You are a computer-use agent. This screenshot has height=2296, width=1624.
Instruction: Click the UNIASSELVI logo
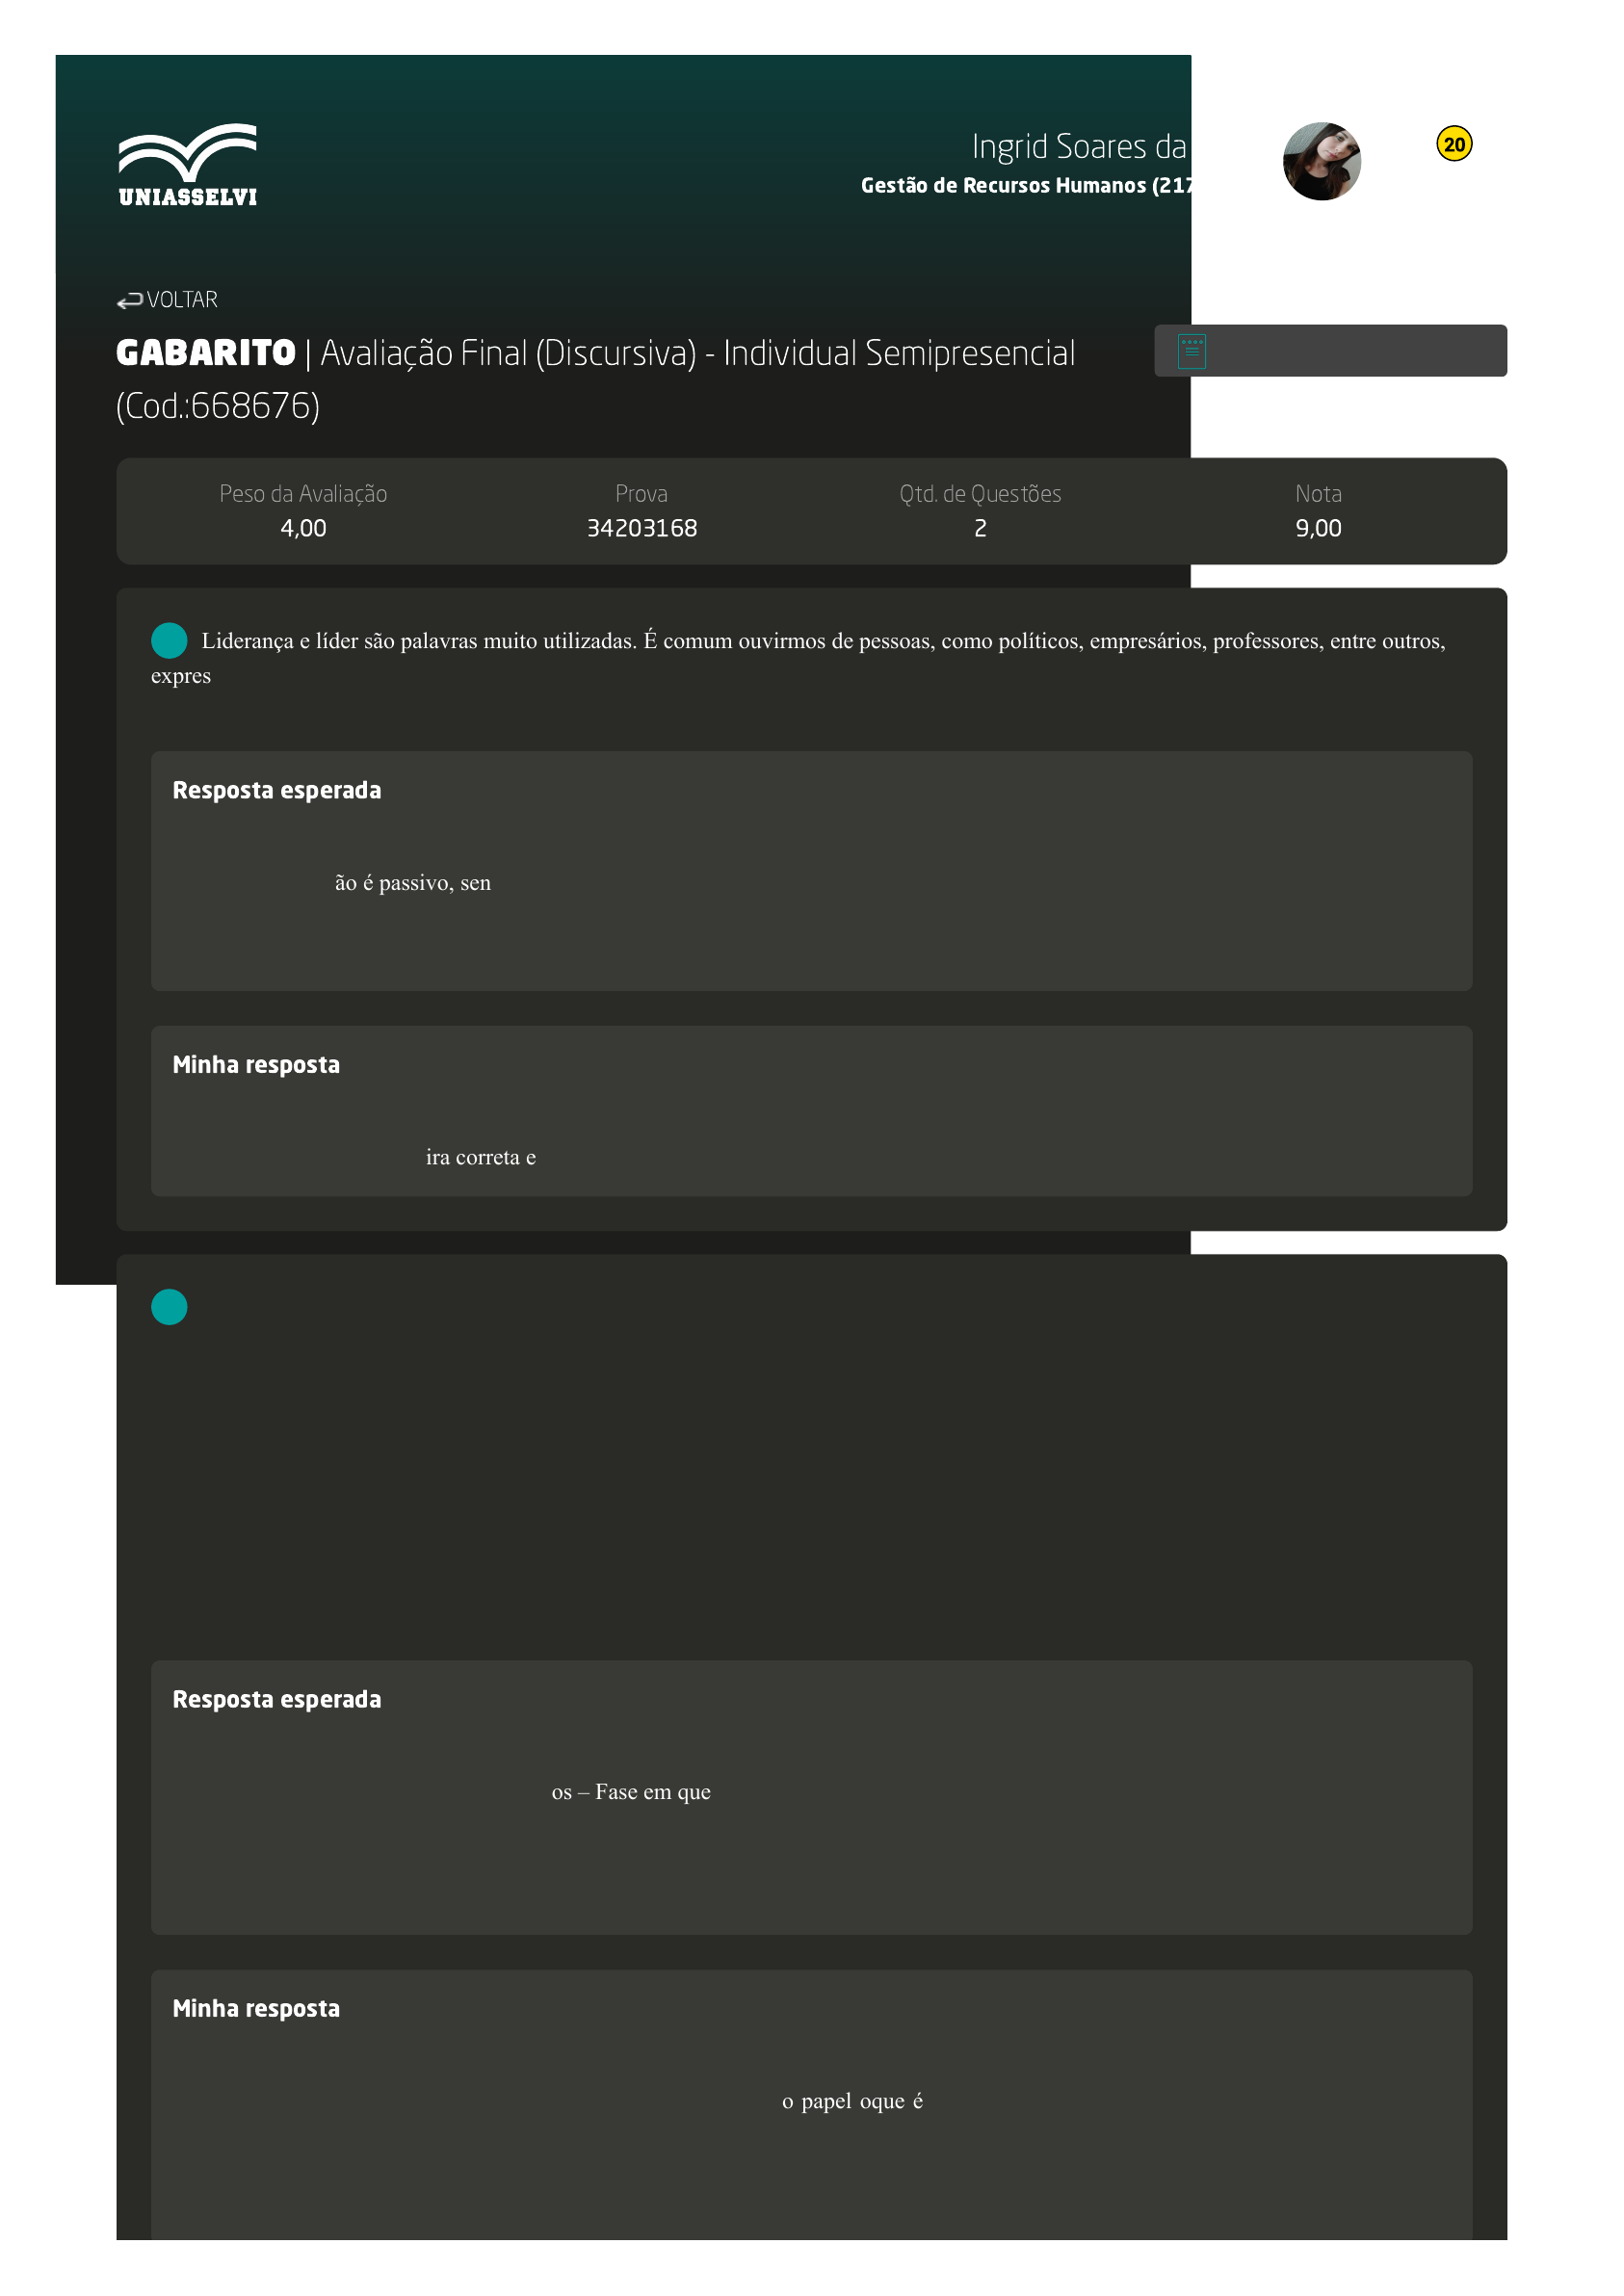click(187, 165)
